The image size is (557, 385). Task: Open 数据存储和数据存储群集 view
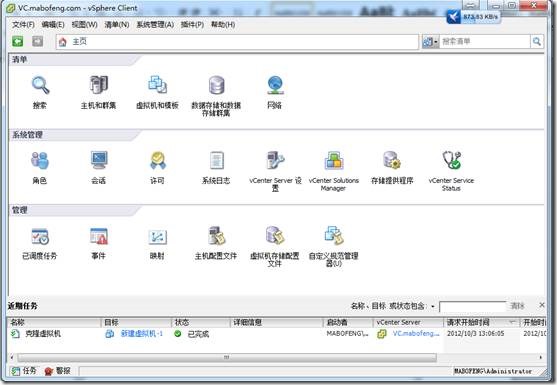216,86
